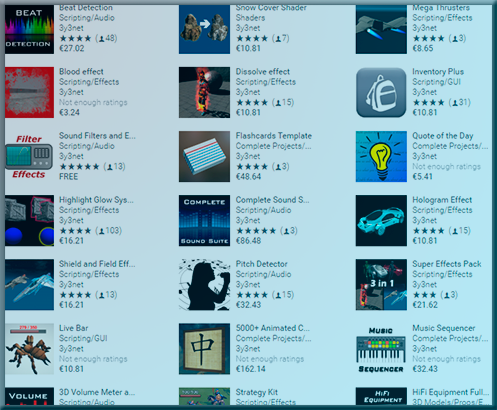
Task: Click the Snow Cover Shader rocks thumbnail
Action: 204,29
